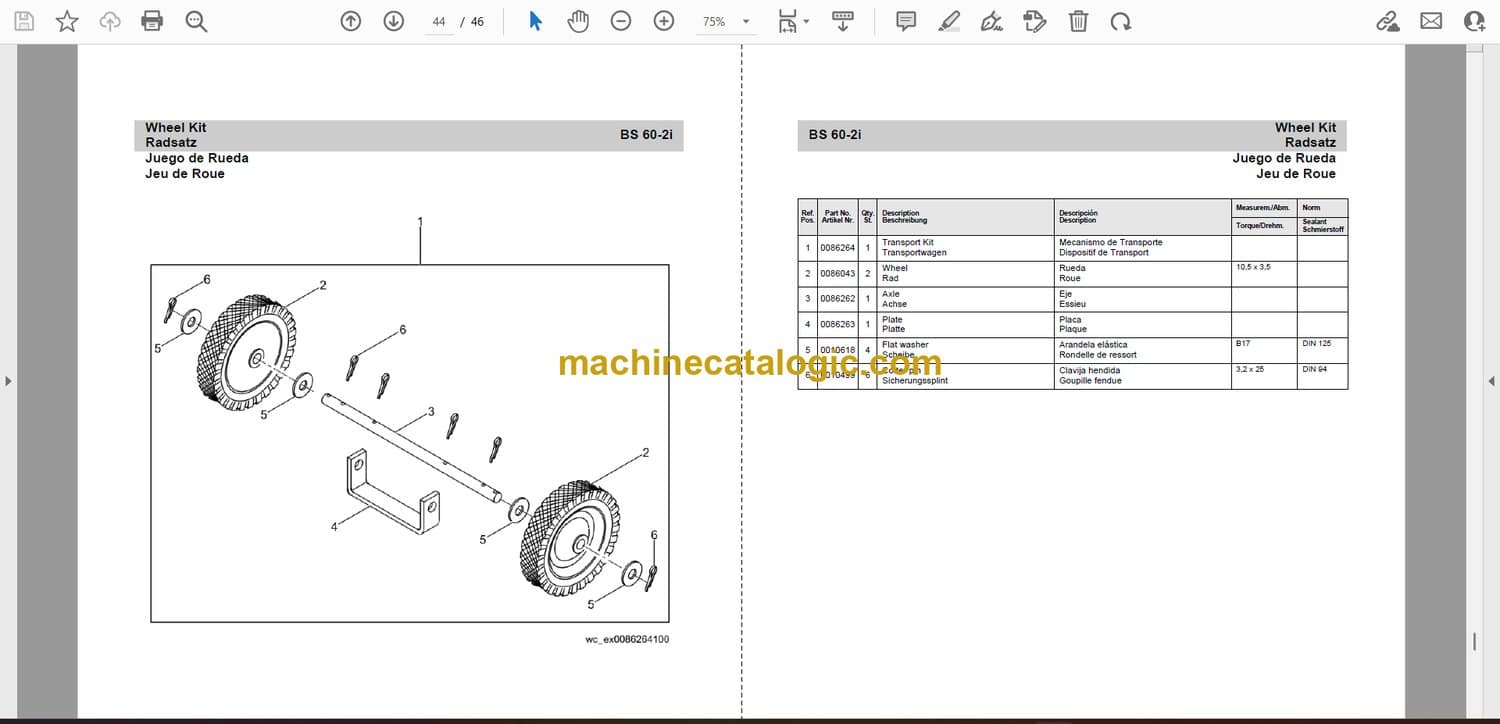Open the find text magnifier tool

pos(196,21)
